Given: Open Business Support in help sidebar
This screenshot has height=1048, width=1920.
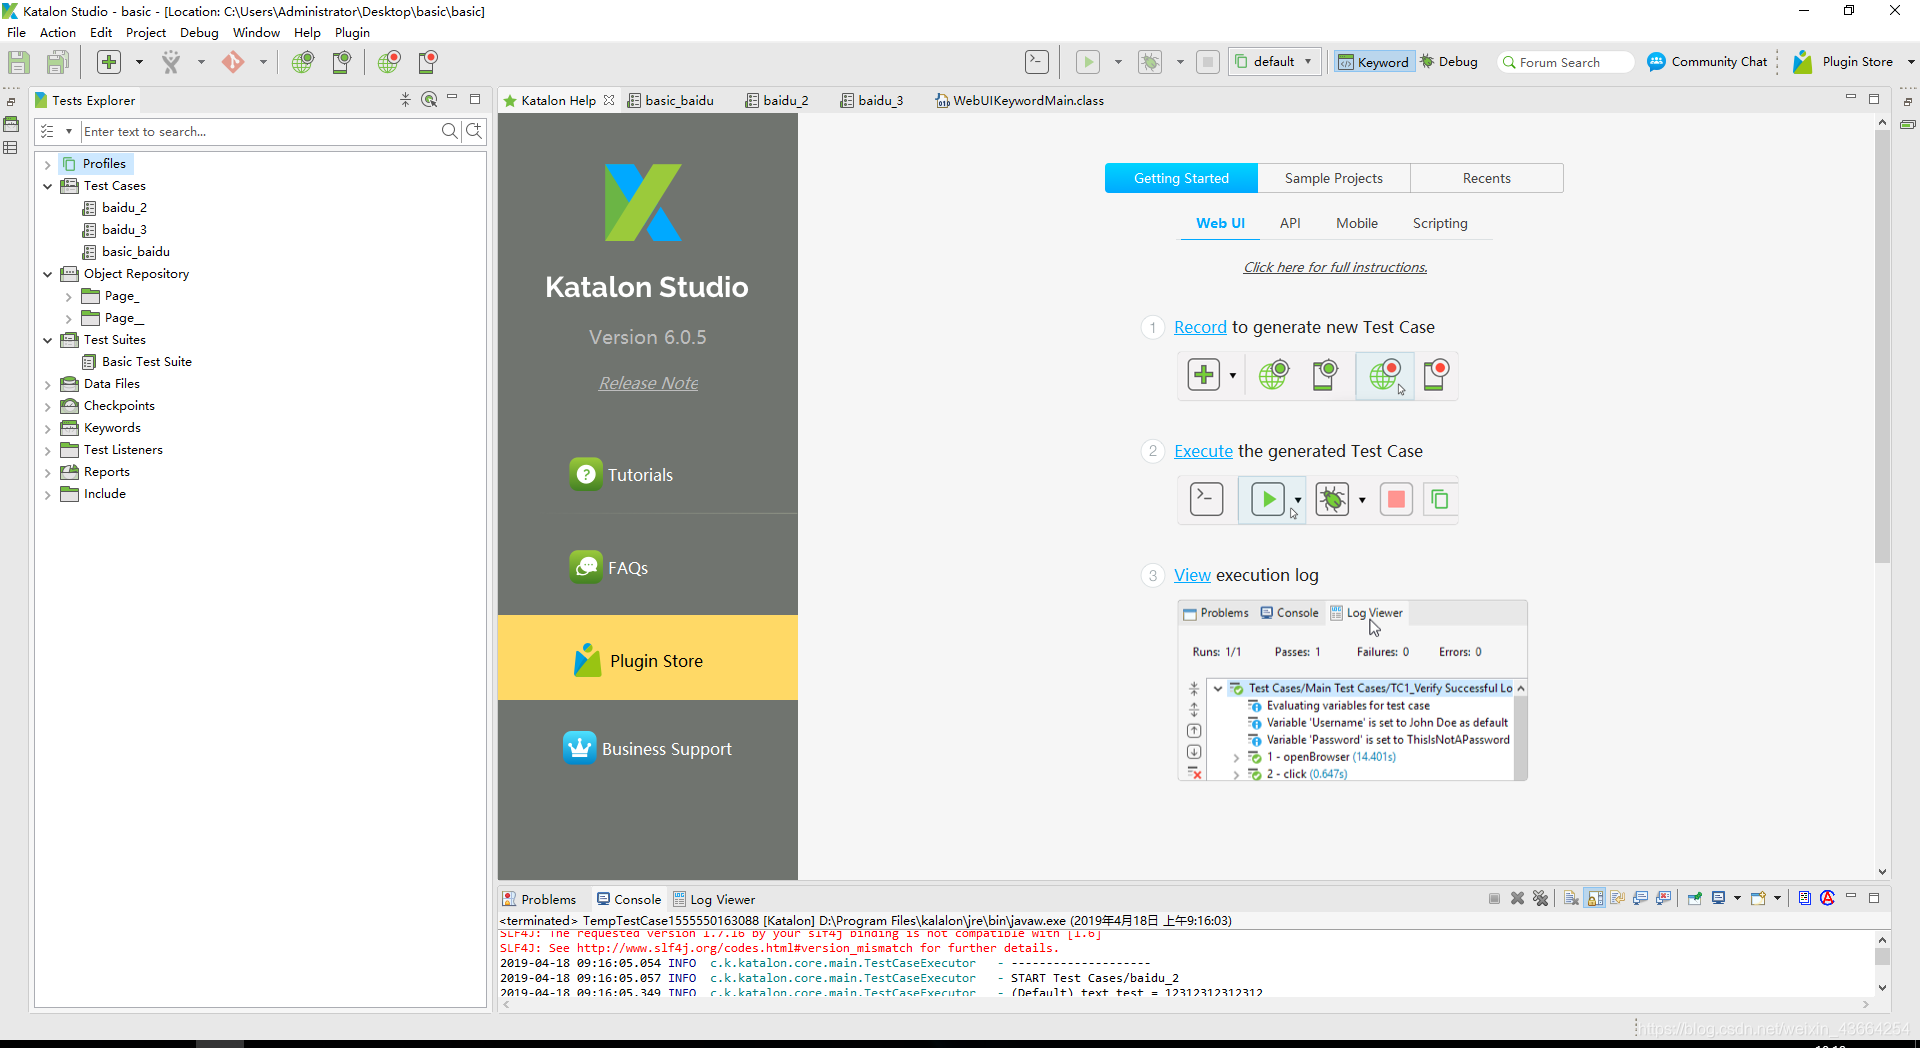Looking at the screenshot, I should click(647, 748).
